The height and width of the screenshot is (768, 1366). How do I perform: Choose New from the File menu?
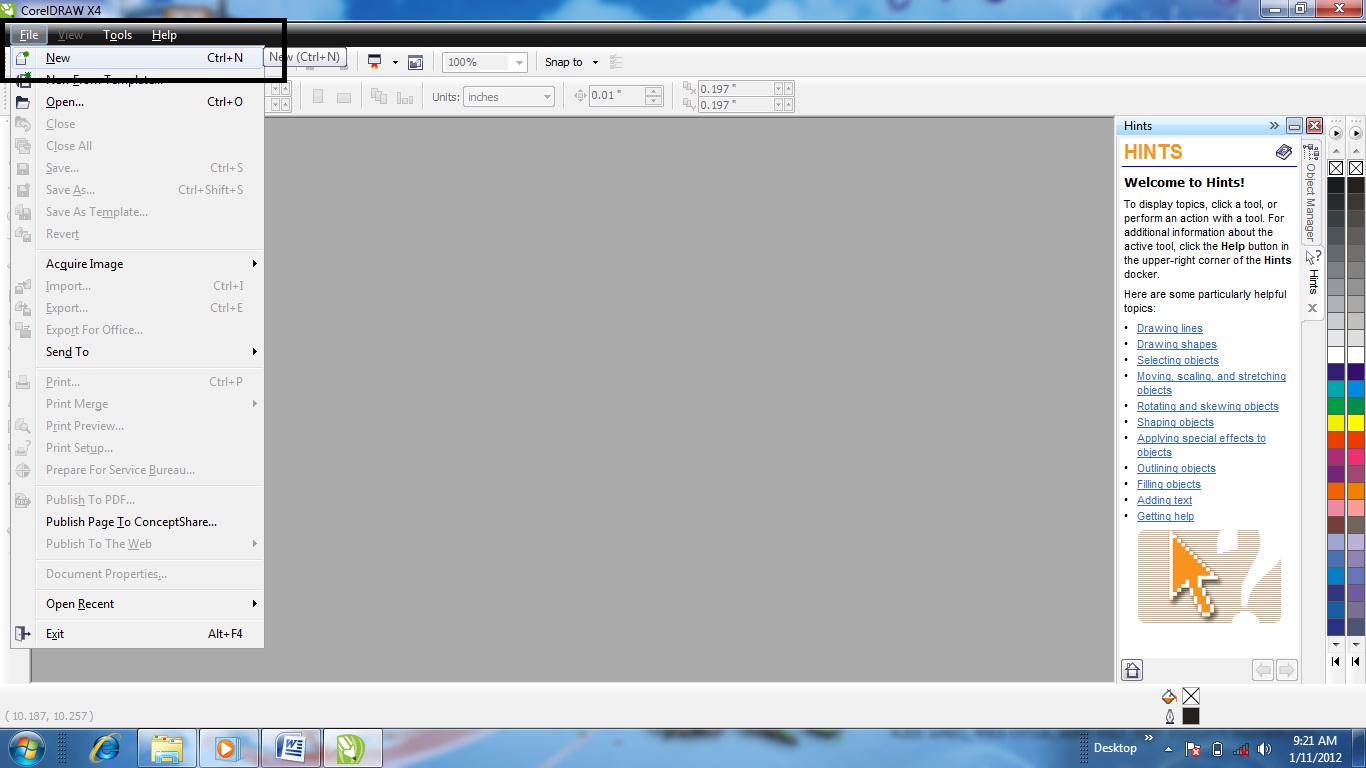pos(138,58)
